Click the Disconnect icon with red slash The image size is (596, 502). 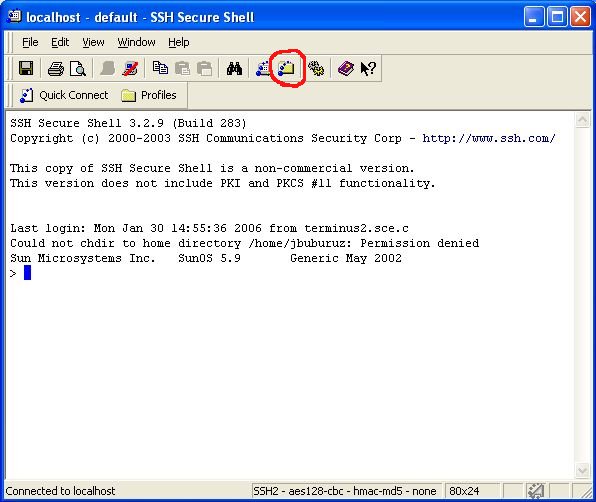pos(130,69)
